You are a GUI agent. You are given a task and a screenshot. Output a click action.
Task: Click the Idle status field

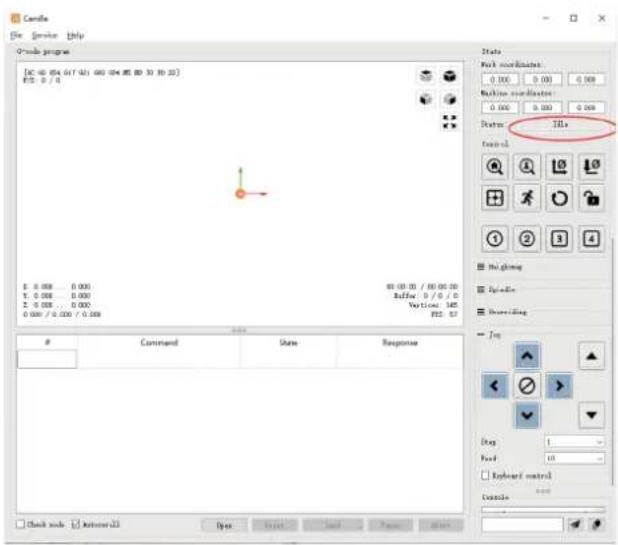pos(560,124)
